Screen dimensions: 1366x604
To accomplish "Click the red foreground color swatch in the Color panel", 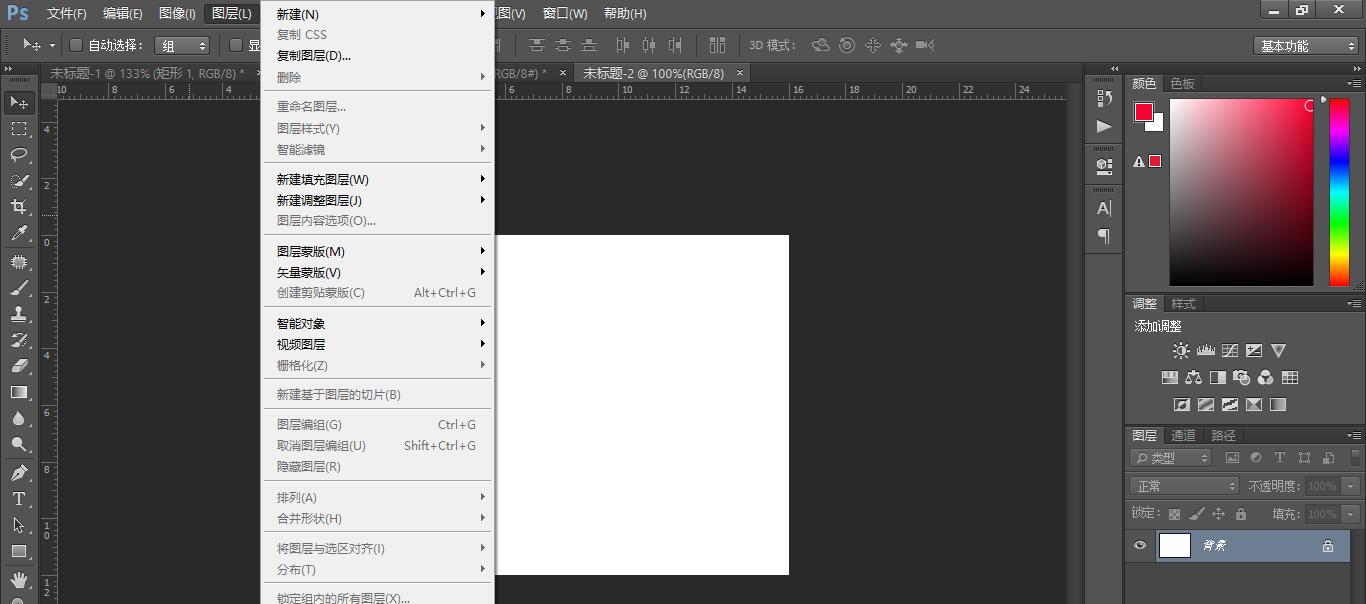I will (1143, 112).
